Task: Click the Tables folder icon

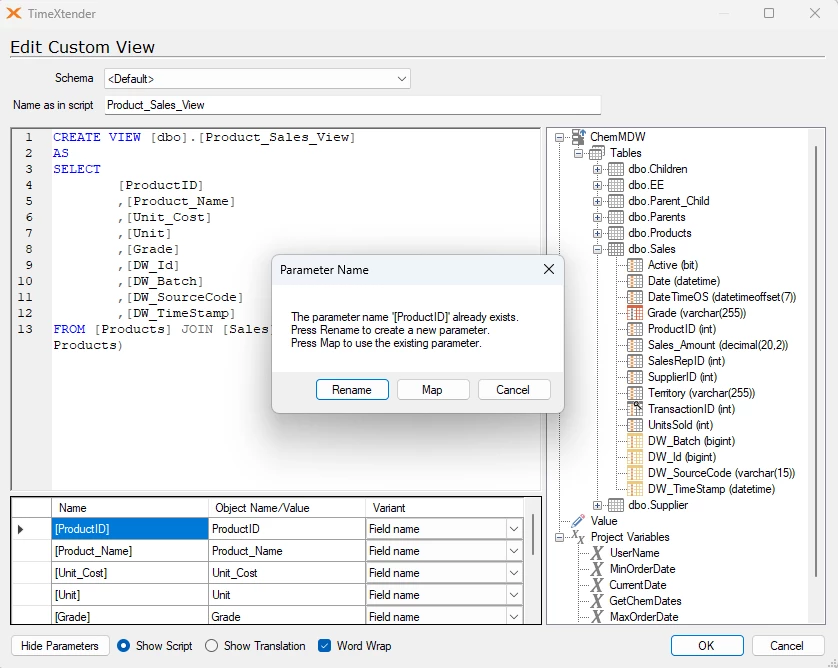Action: 597,153
